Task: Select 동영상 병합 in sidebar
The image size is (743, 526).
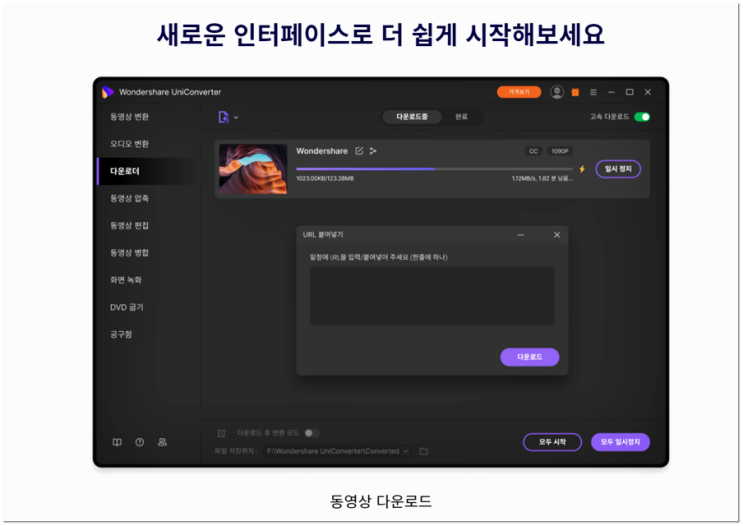Action: (x=129, y=253)
